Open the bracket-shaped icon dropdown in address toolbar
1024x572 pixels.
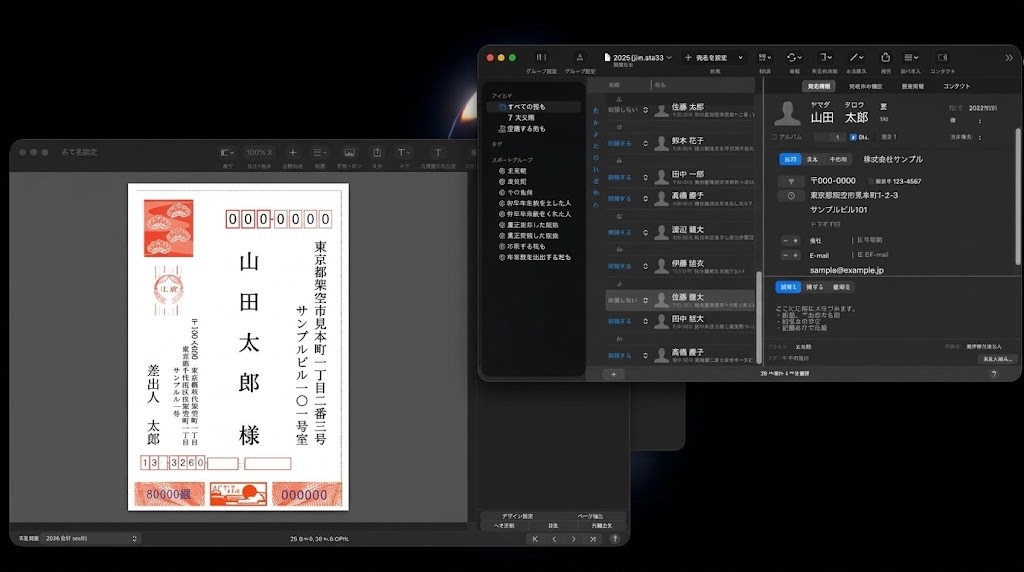(x=825, y=57)
